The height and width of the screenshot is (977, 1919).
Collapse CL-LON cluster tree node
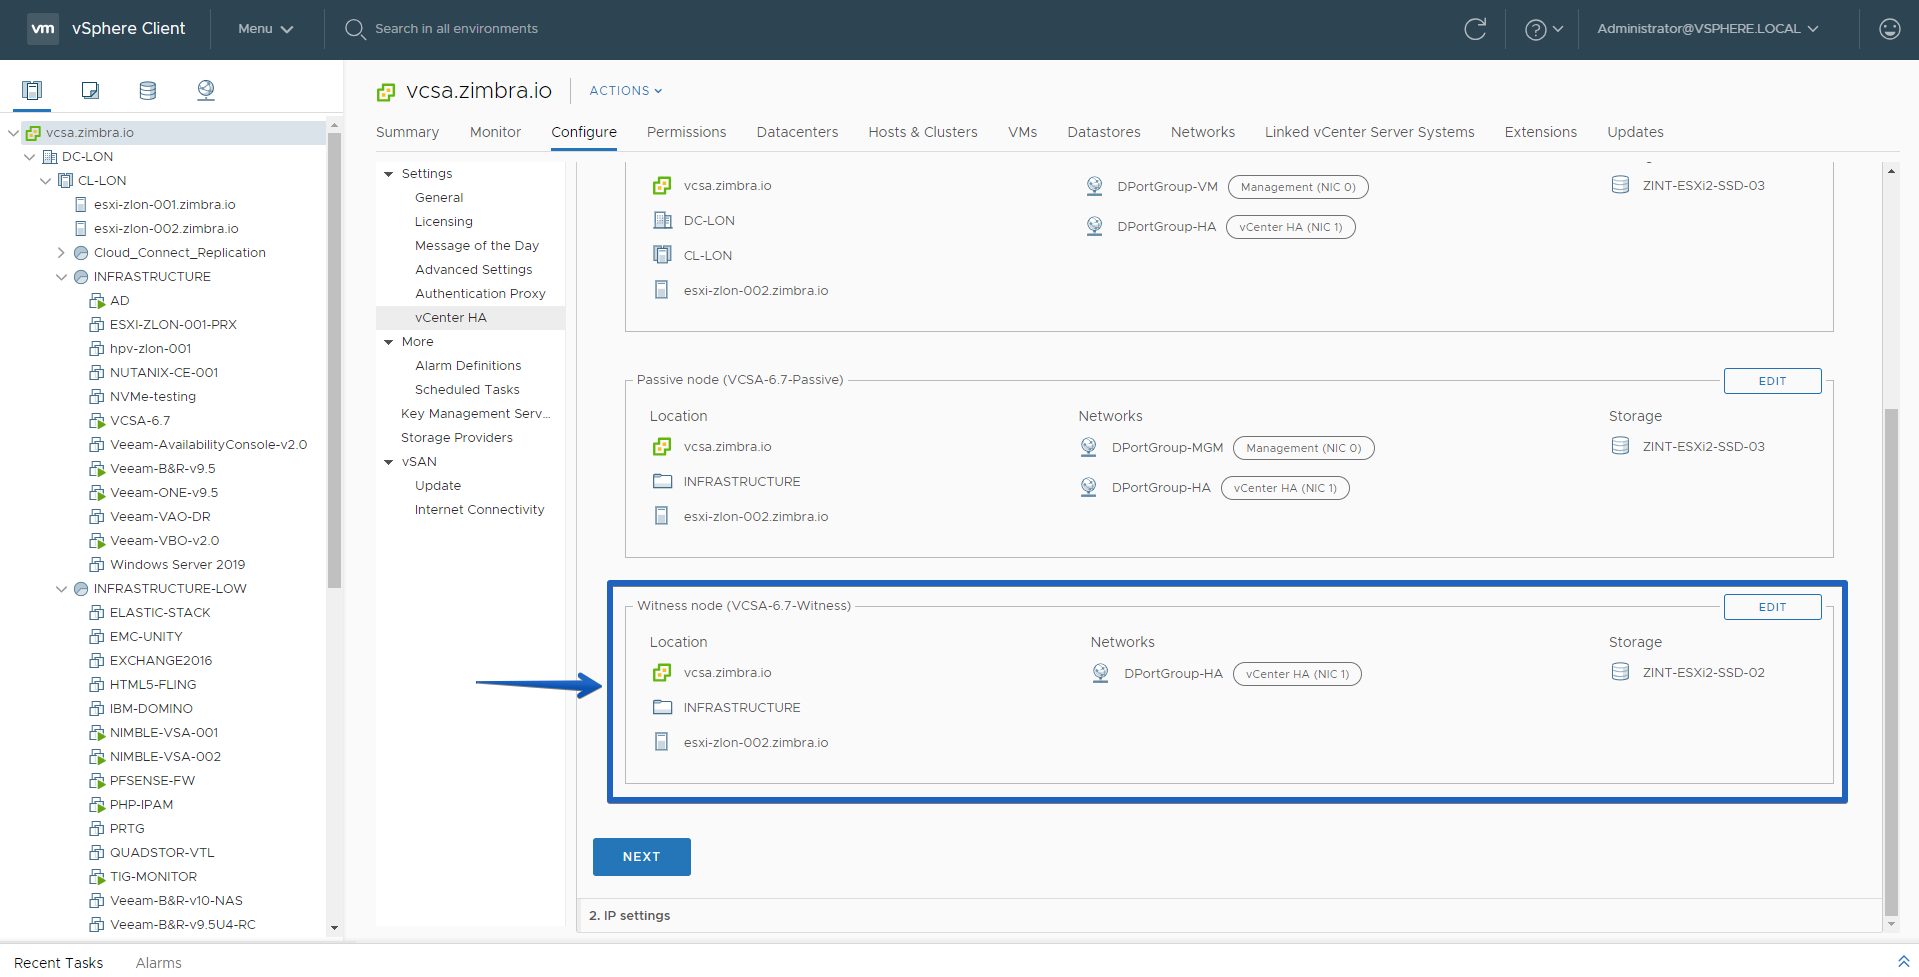click(x=45, y=181)
